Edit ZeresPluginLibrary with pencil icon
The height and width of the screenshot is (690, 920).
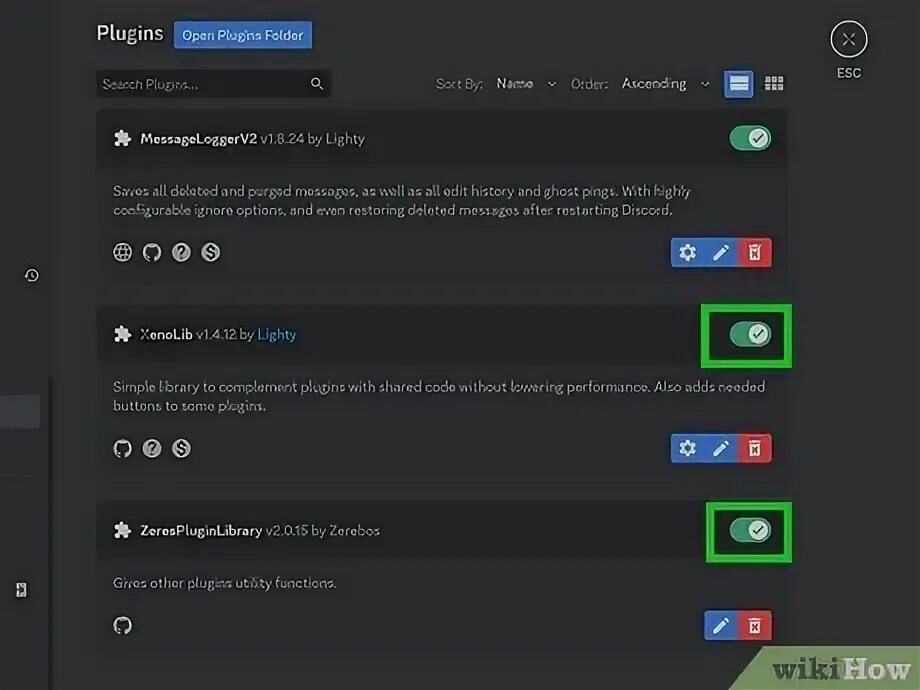click(721, 625)
